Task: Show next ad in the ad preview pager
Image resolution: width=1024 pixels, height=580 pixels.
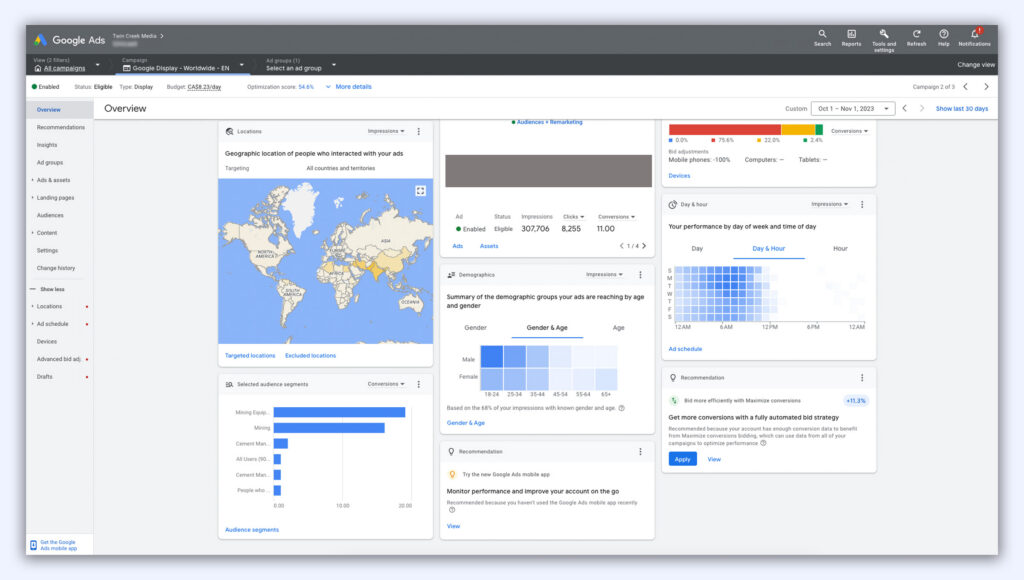Action: [644, 246]
